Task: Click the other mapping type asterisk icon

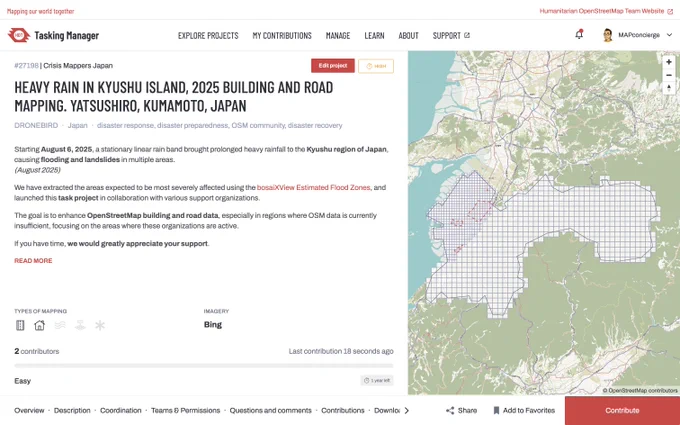Action: click(100, 325)
